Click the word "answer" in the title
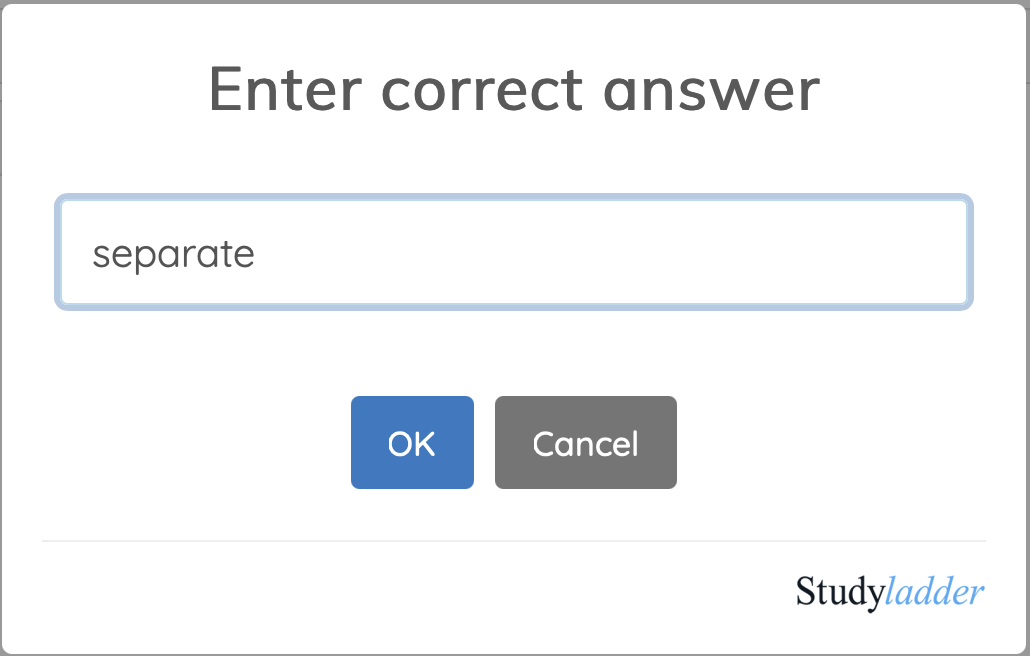Image resolution: width=1030 pixels, height=656 pixels. (x=711, y=90)
